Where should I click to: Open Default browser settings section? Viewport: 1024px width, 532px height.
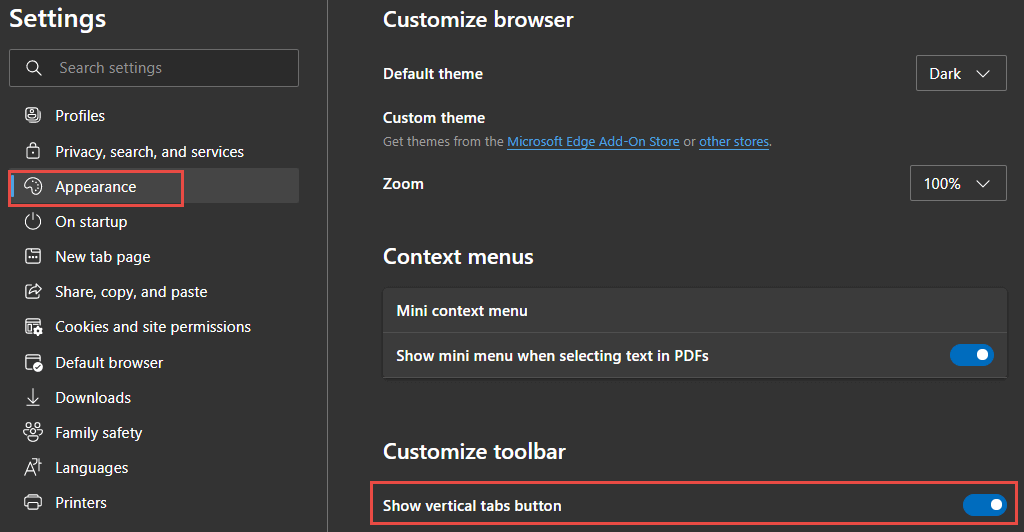pyautogui.click(x=109, y=362)
